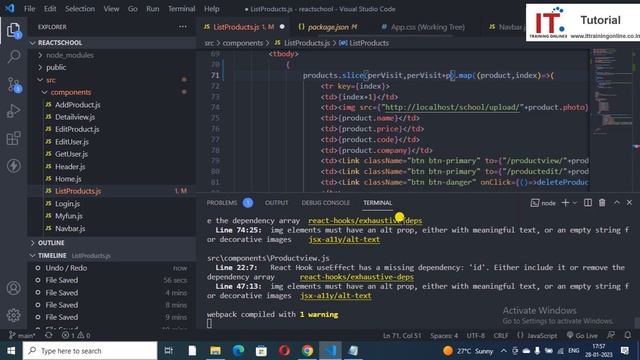Open localhost school upload URL in code

[x=453, y=107]
